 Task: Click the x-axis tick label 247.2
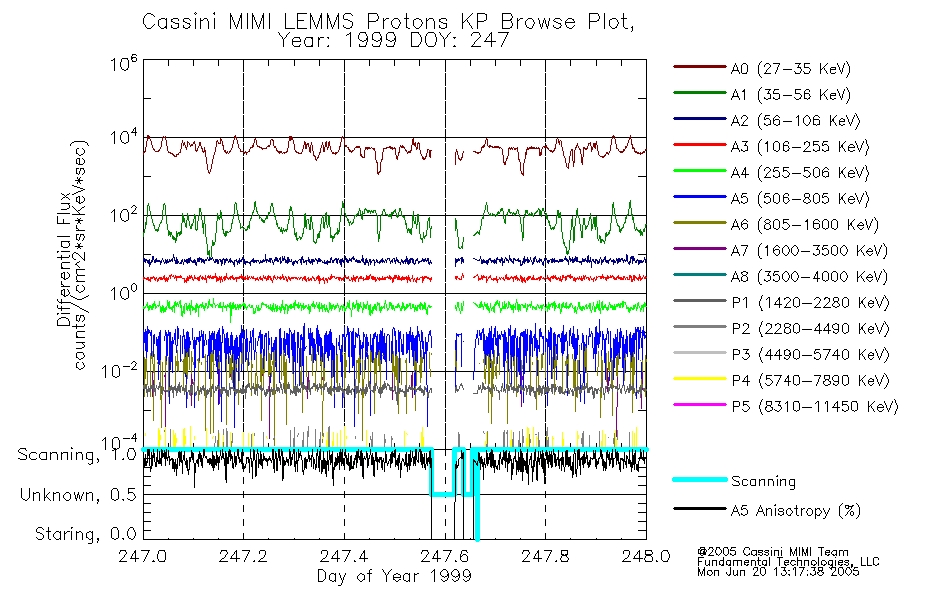click(243, 556)
